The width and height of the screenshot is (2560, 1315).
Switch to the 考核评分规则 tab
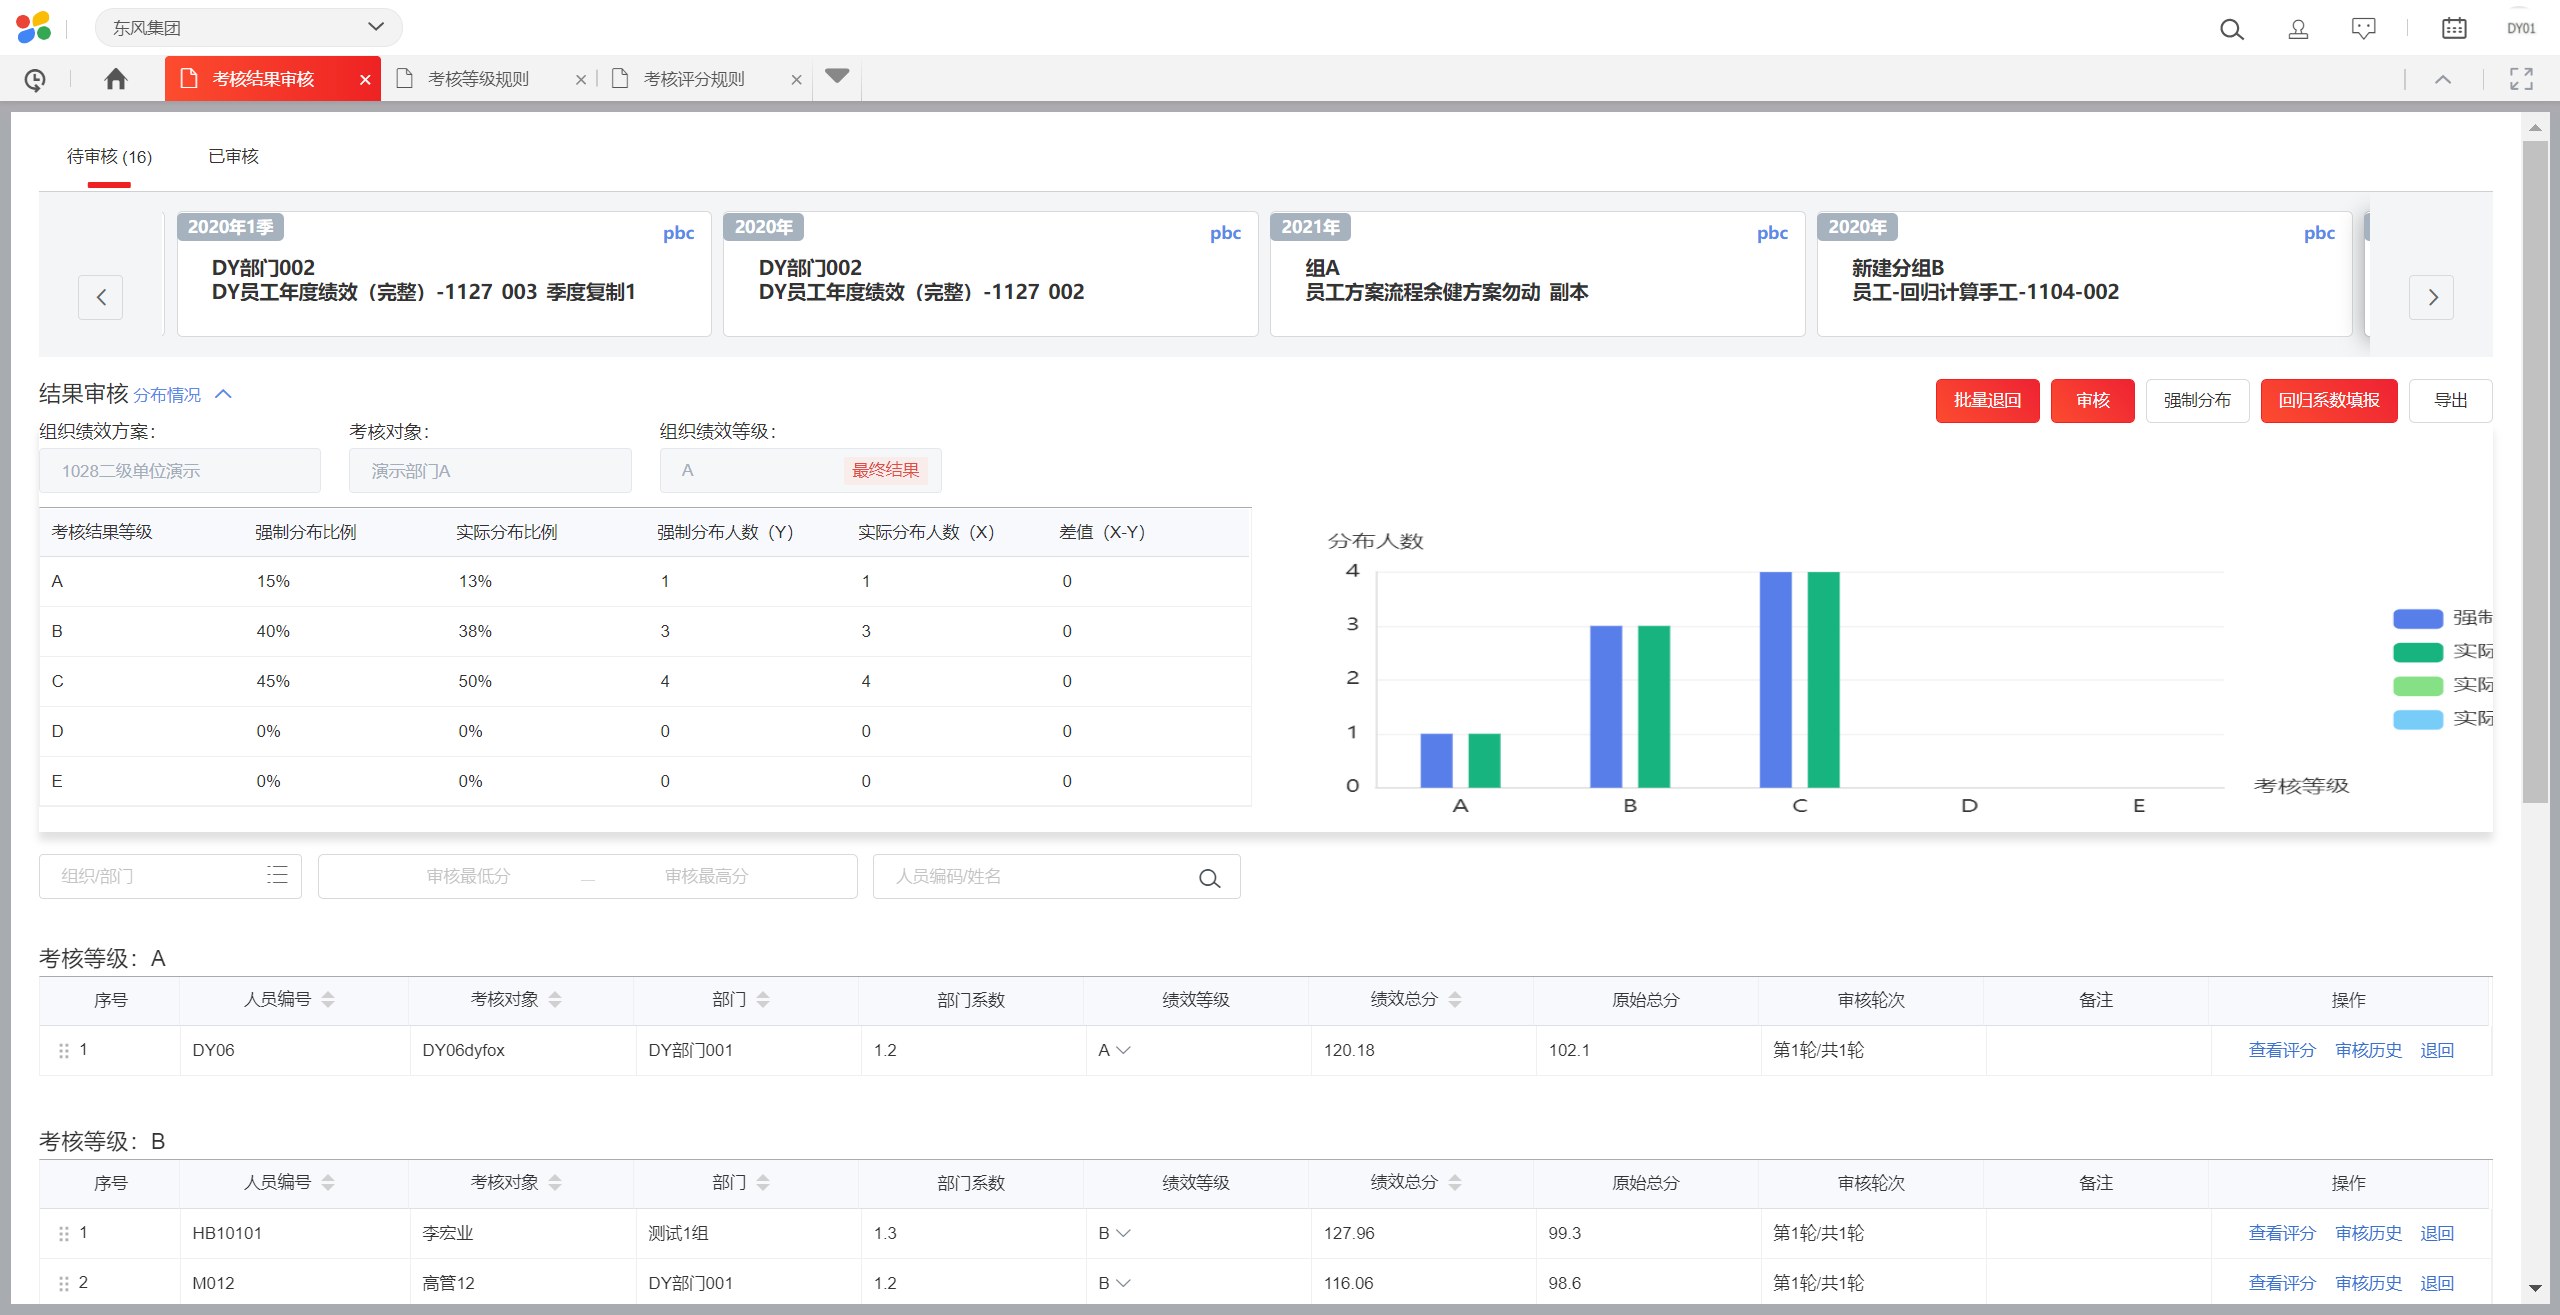[x=694, y=79]
